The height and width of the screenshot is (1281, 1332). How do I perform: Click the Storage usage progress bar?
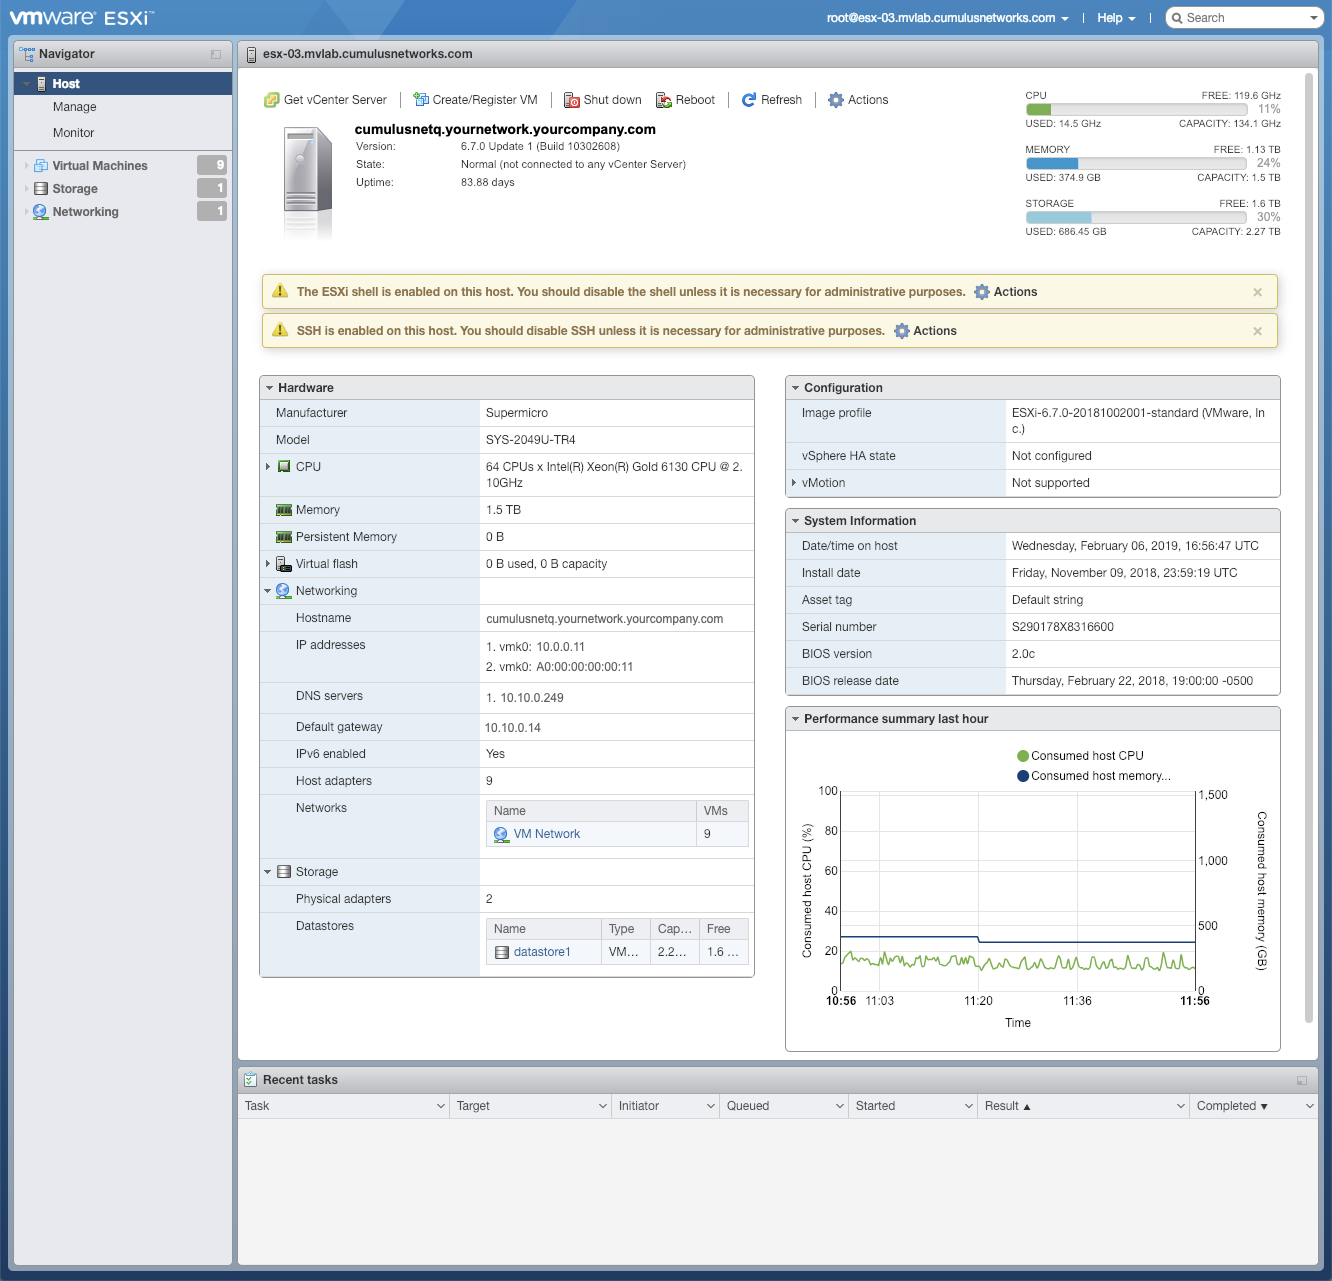1136,217
